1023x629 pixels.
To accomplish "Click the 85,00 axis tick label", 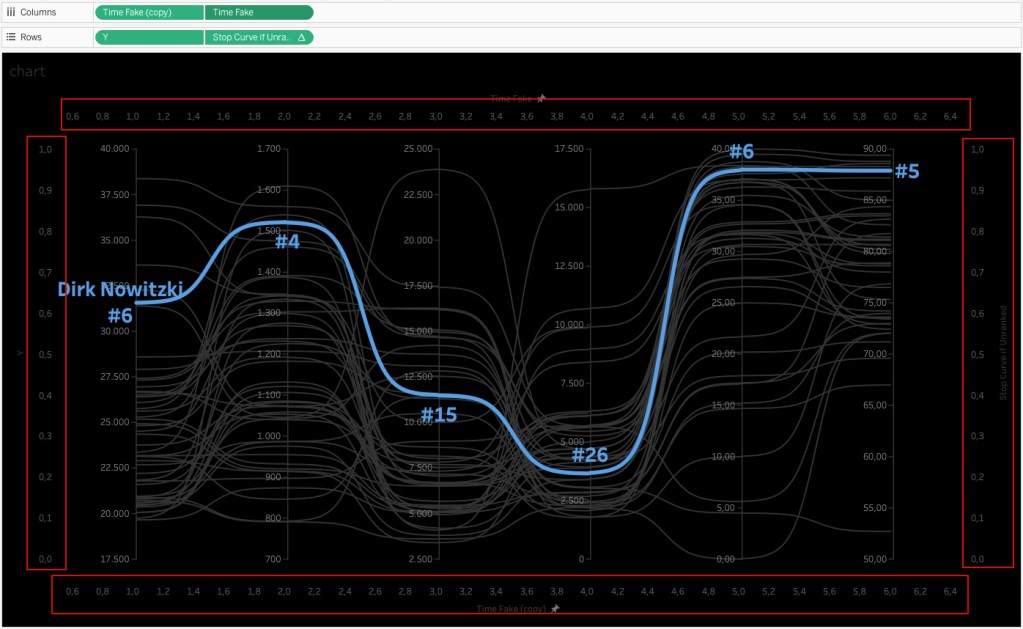I will (875, 200).
